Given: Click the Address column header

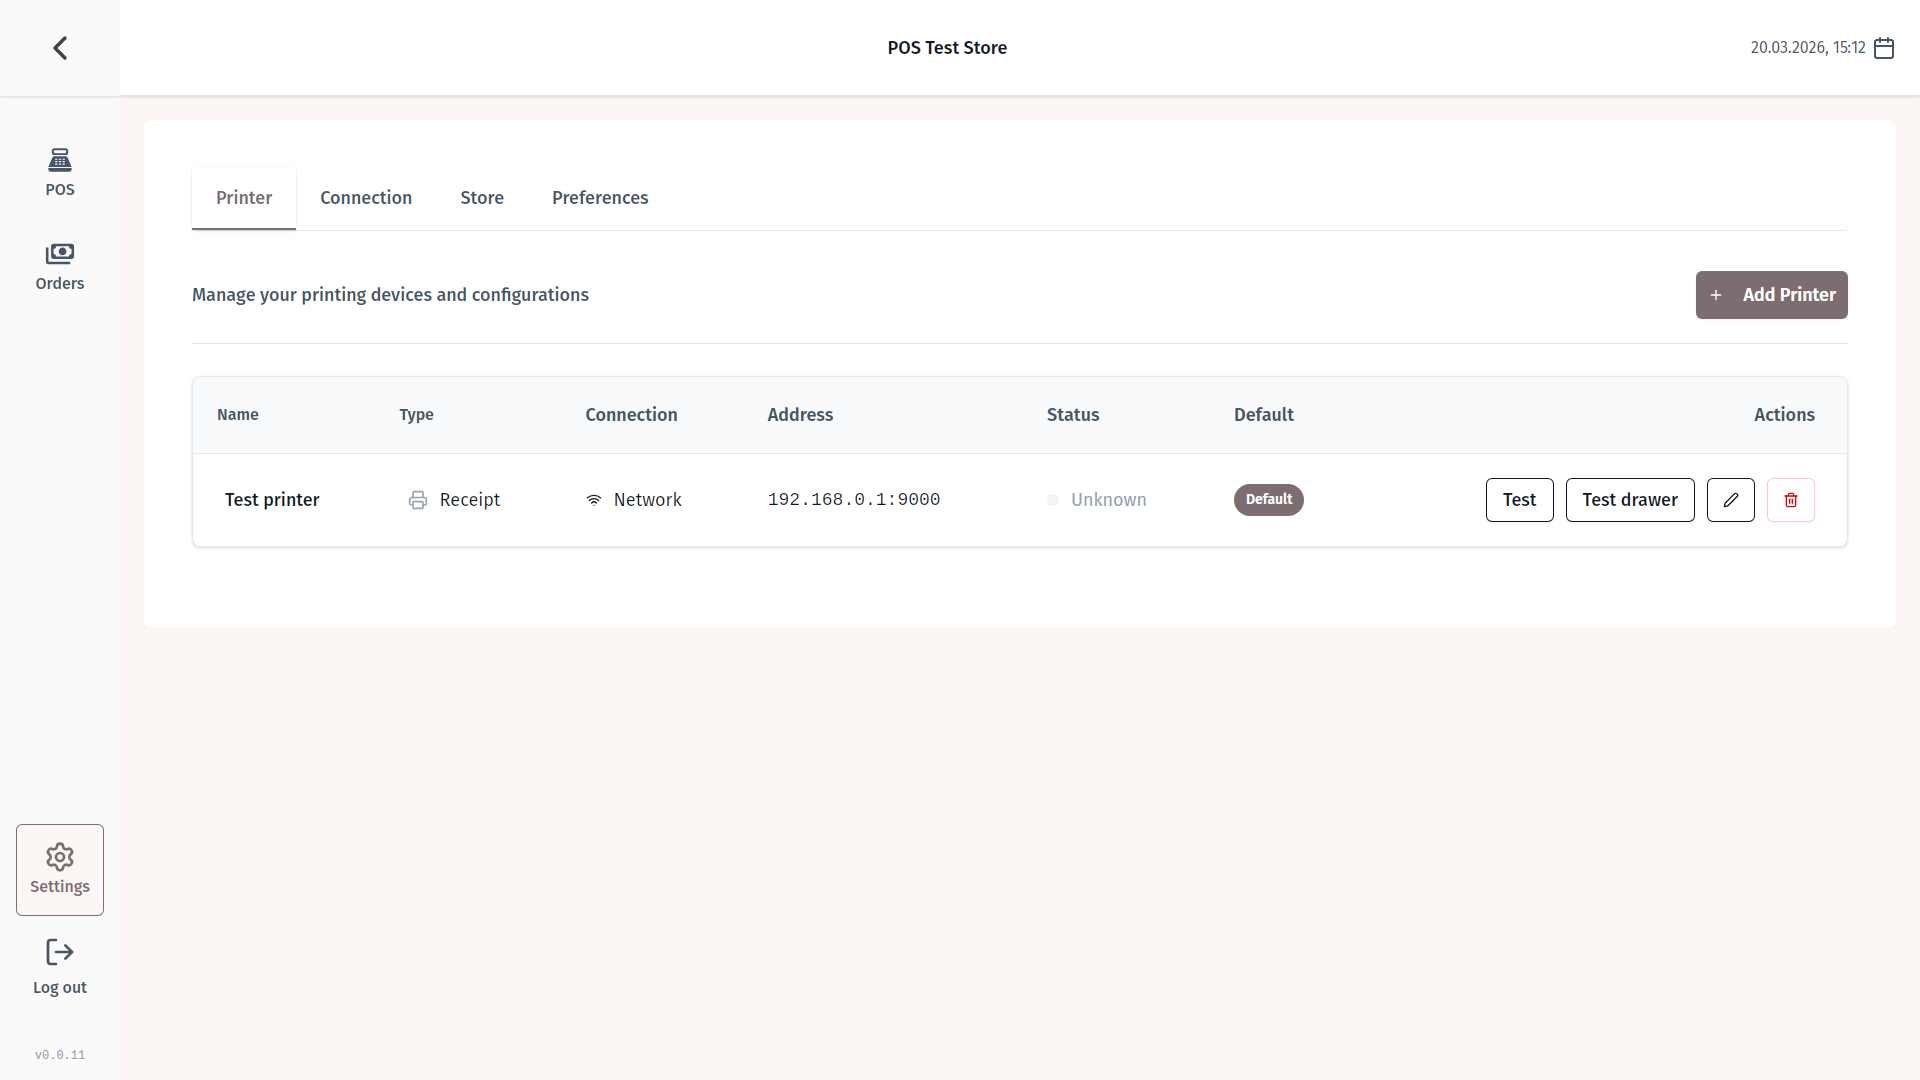Looking at the screenshot, I should pos(800,415).
